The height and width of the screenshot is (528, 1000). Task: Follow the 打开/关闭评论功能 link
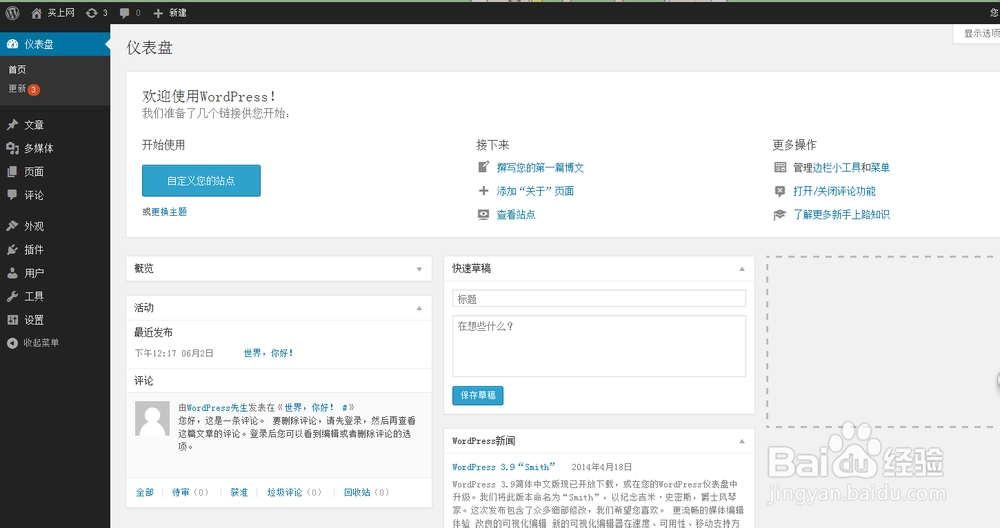click(x=834, y=191)
